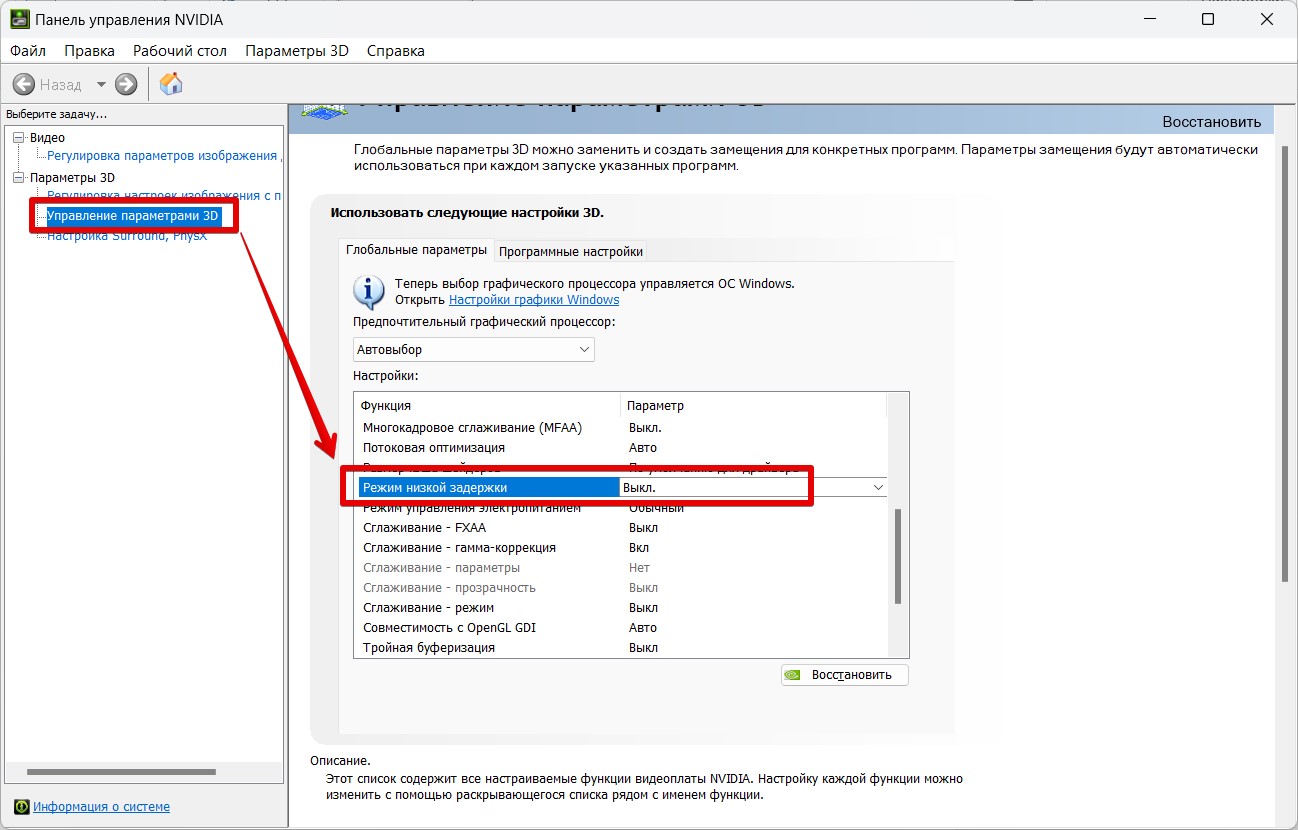
Task: Select Сглаживание - прозрачность row
Action: pyautogui.click(x=621, y=588)
